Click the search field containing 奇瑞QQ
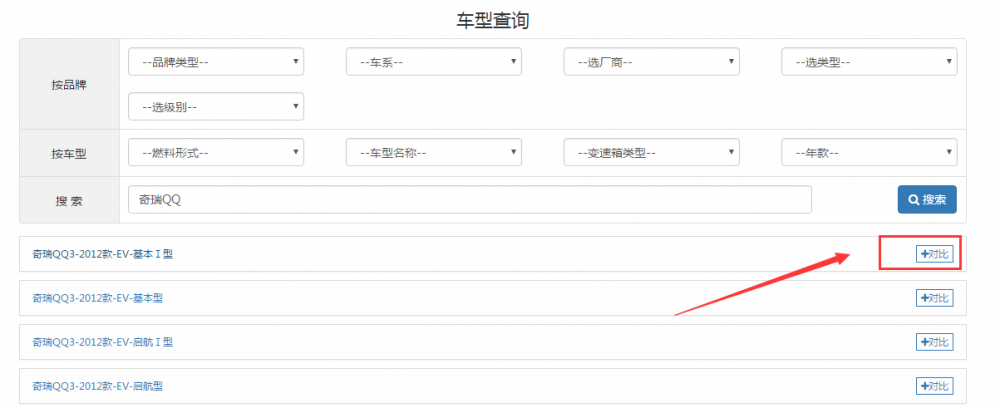The height and width of the screenshot is (408, 1000). pos(469,200)
